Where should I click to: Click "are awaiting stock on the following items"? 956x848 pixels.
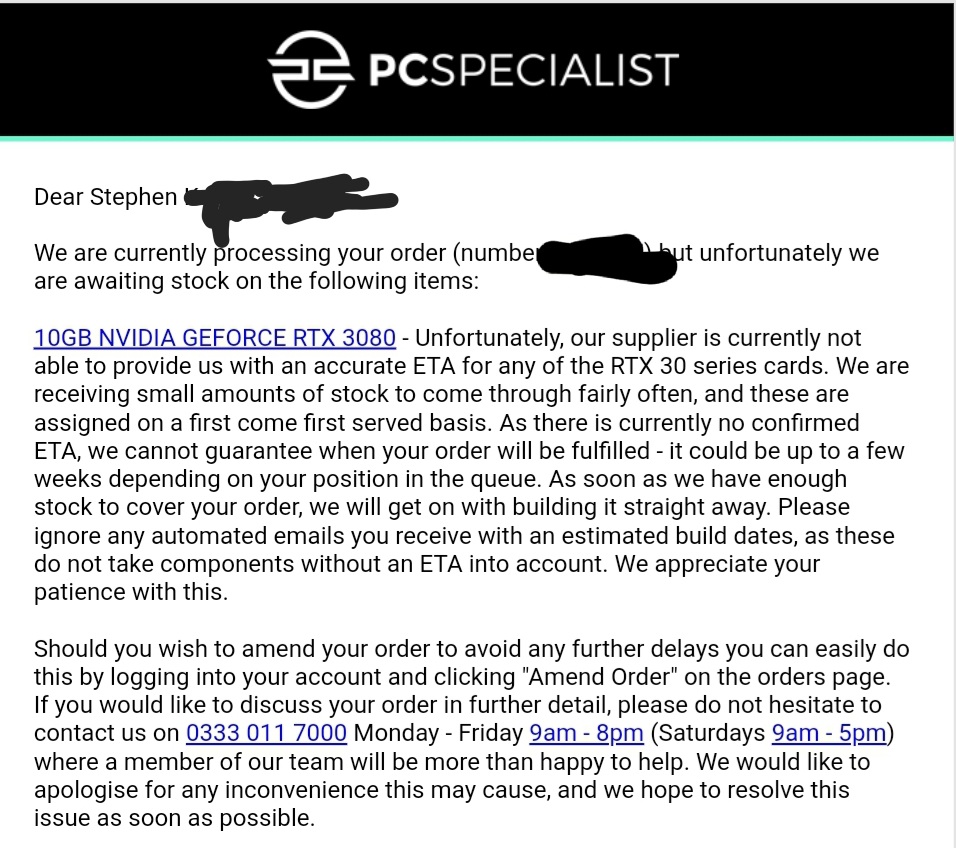tap(257, 281)
